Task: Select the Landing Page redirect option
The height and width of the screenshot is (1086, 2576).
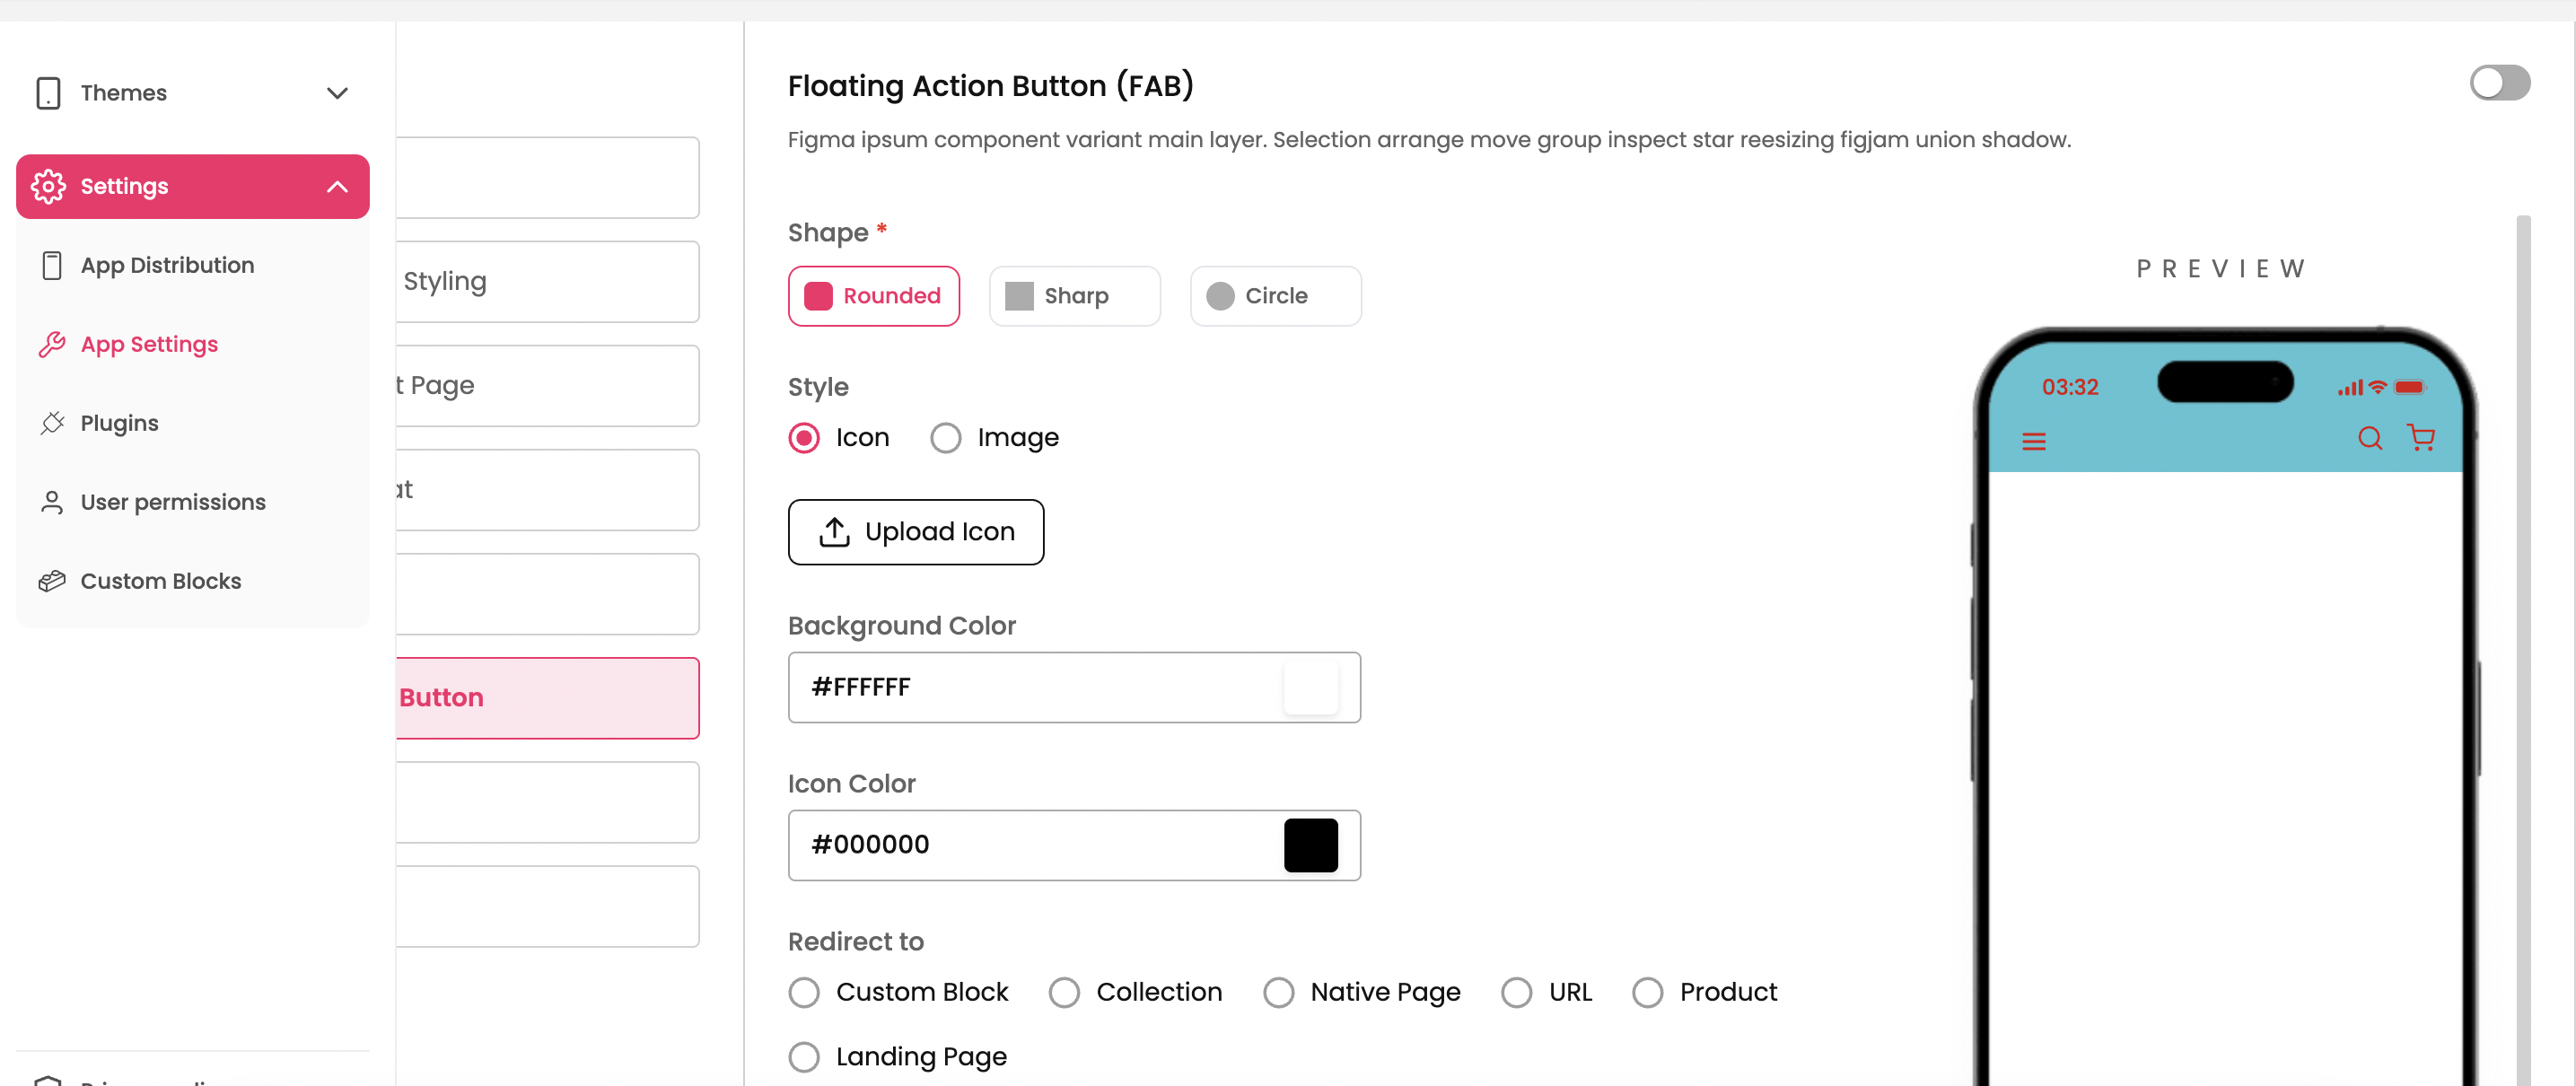Action: coord(804,1057)
